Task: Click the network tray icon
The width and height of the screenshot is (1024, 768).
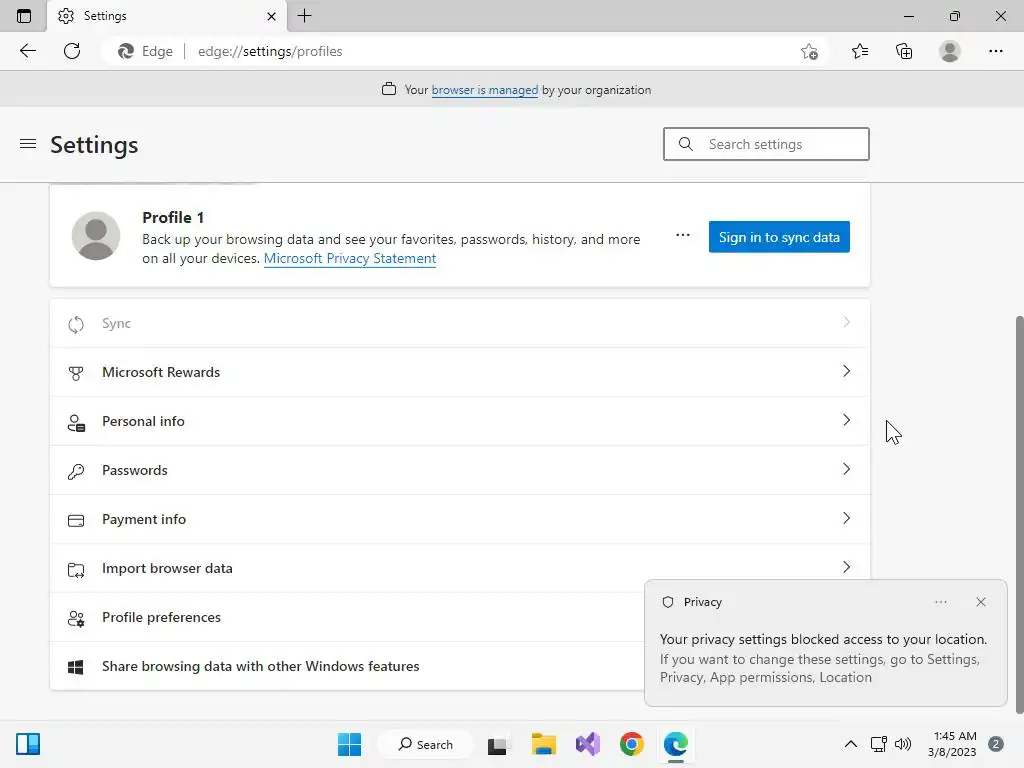Action: 878,744
